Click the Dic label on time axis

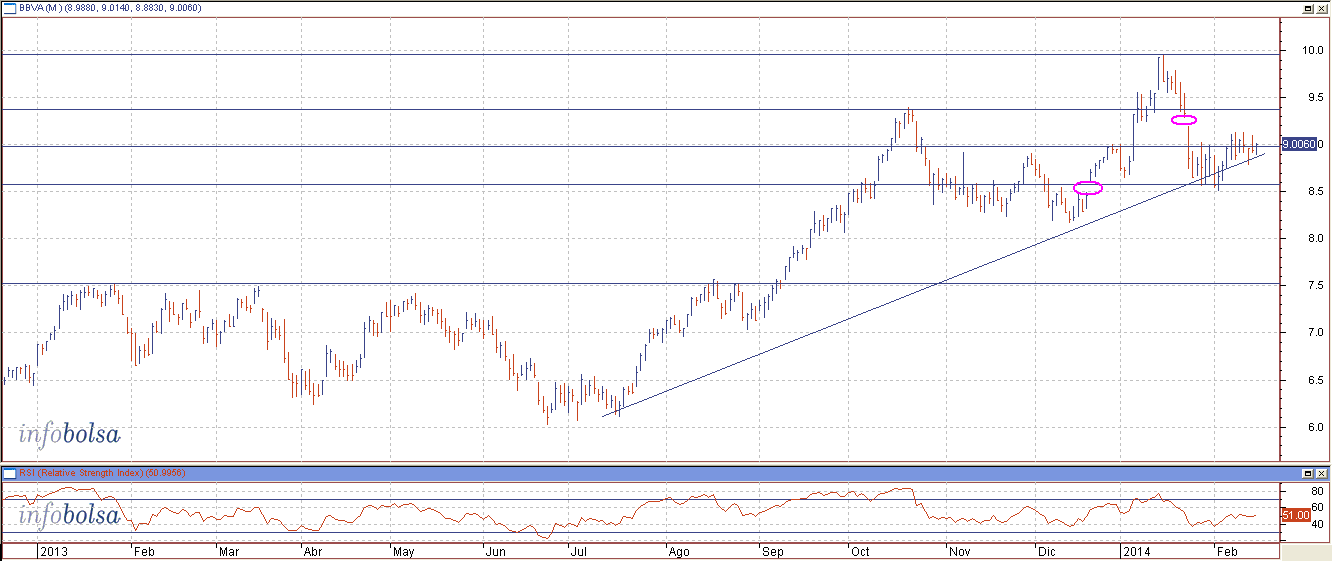1046,551
